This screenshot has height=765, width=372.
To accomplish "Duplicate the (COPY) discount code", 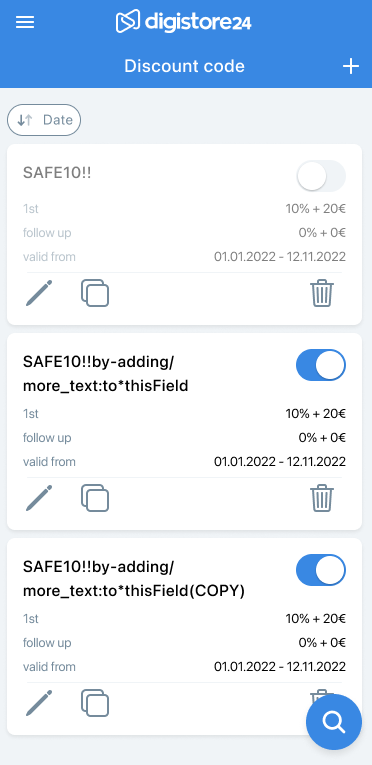I will point(95,703).
